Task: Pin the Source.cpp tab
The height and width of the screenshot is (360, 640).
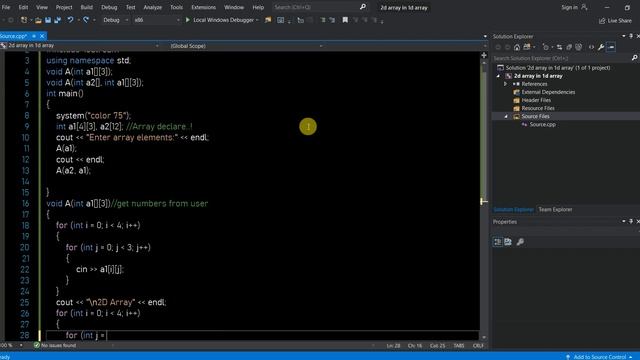Action: coord(34,36)
